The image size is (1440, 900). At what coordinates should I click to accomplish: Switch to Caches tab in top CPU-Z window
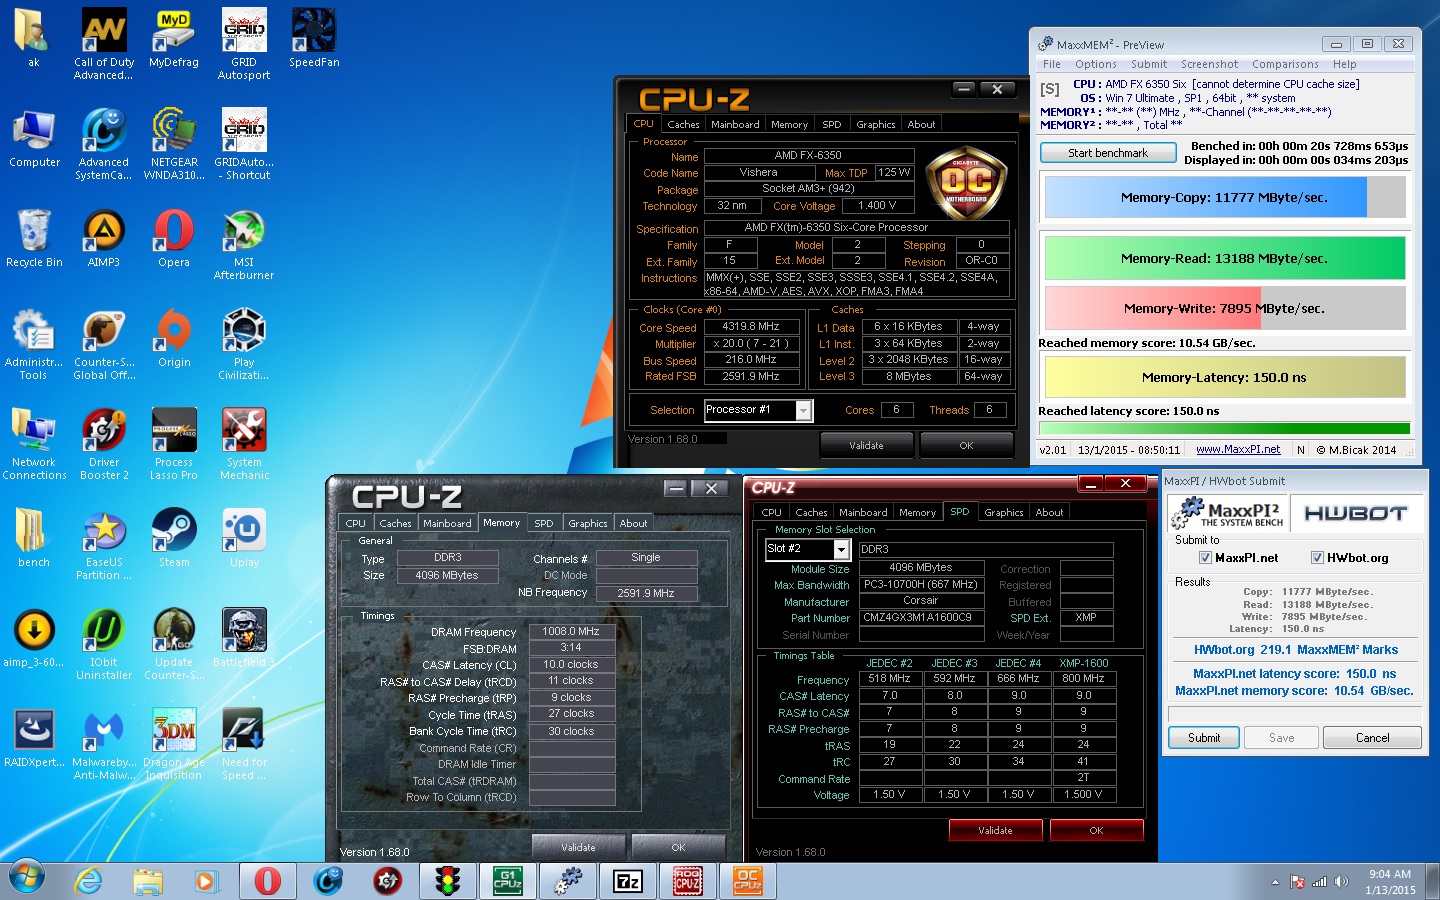coord(683,124)
